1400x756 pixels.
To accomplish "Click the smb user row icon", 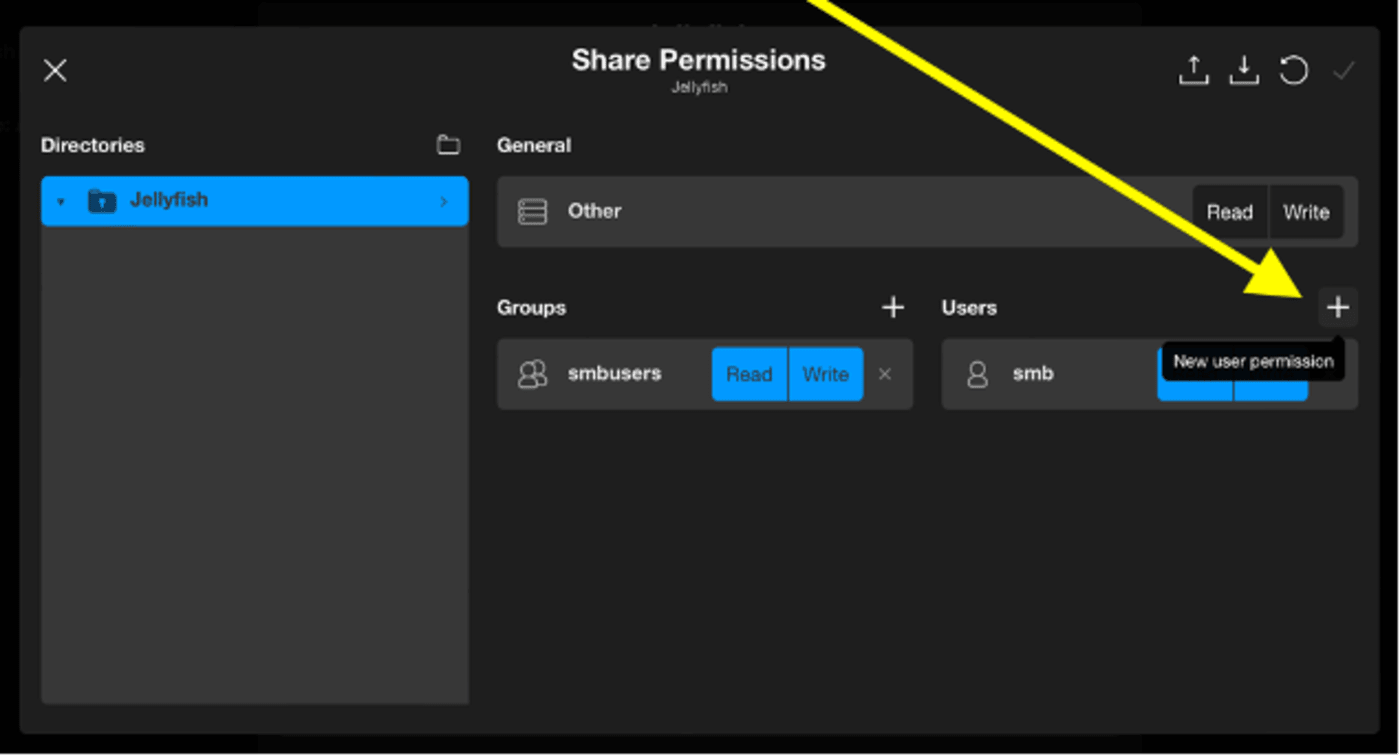I will coord(977,374).
